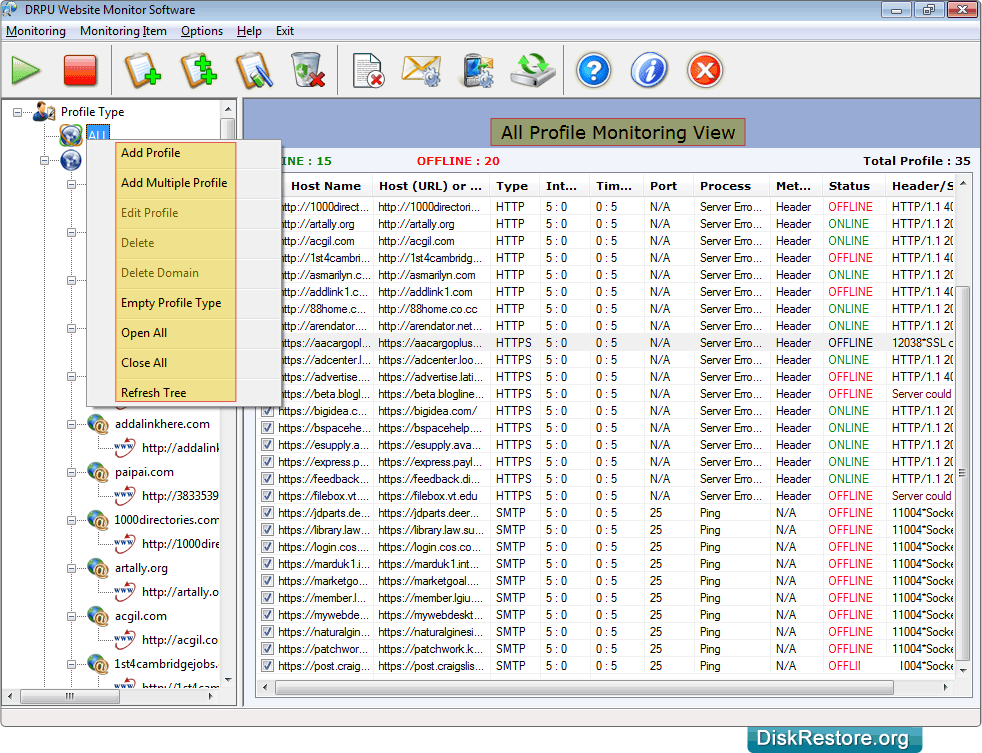The height and width of the screenshot is (753, 982).
Task: Toggle checkbox for https://jdparts.de... row
Action: pyautogui.click(x=268, y=512)
